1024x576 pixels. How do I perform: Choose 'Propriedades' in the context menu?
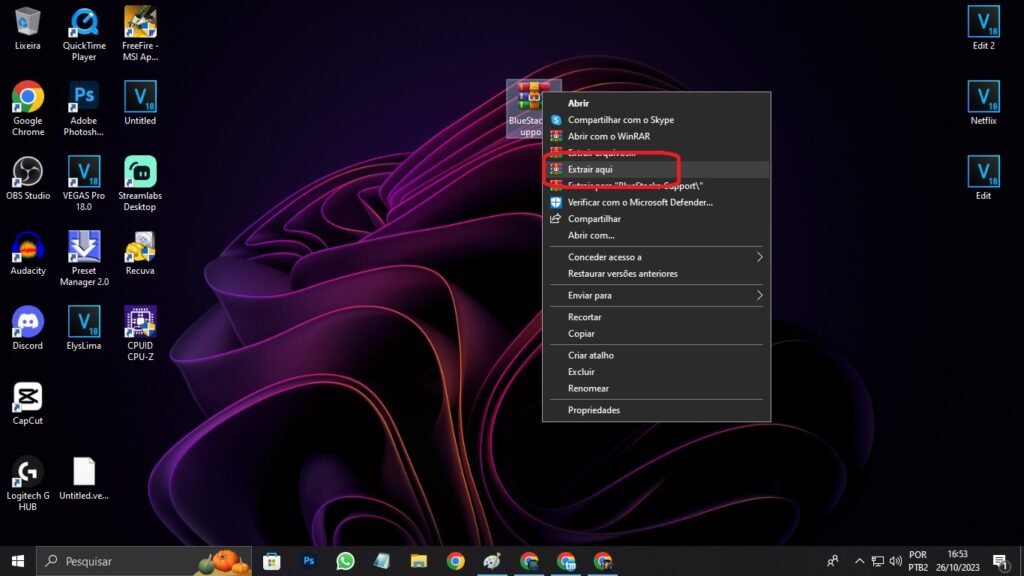point(594,410)
